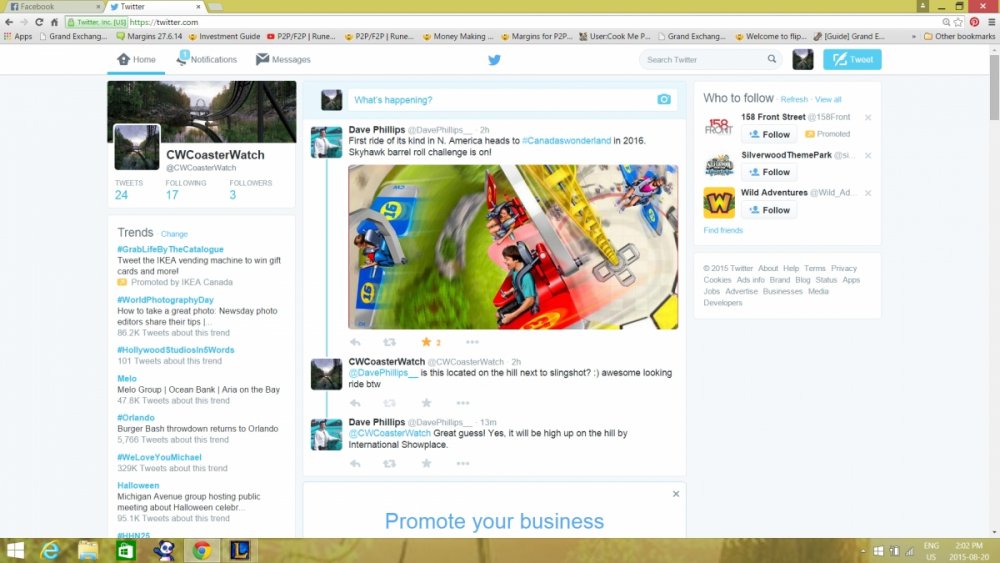
Task: Reply to CWCoasterWatch's slingshot tweet
Action: coord(355,403)
